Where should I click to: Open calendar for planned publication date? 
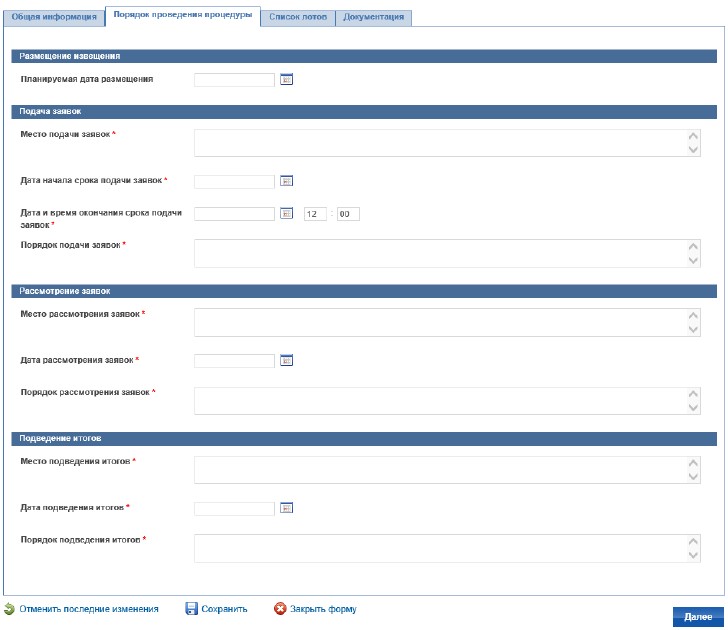(286, 79)
